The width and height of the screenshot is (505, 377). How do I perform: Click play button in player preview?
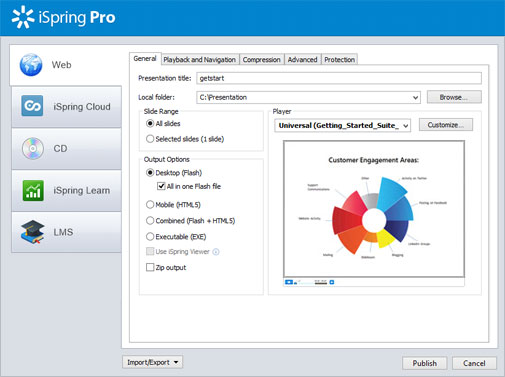(x=289, y=282)
